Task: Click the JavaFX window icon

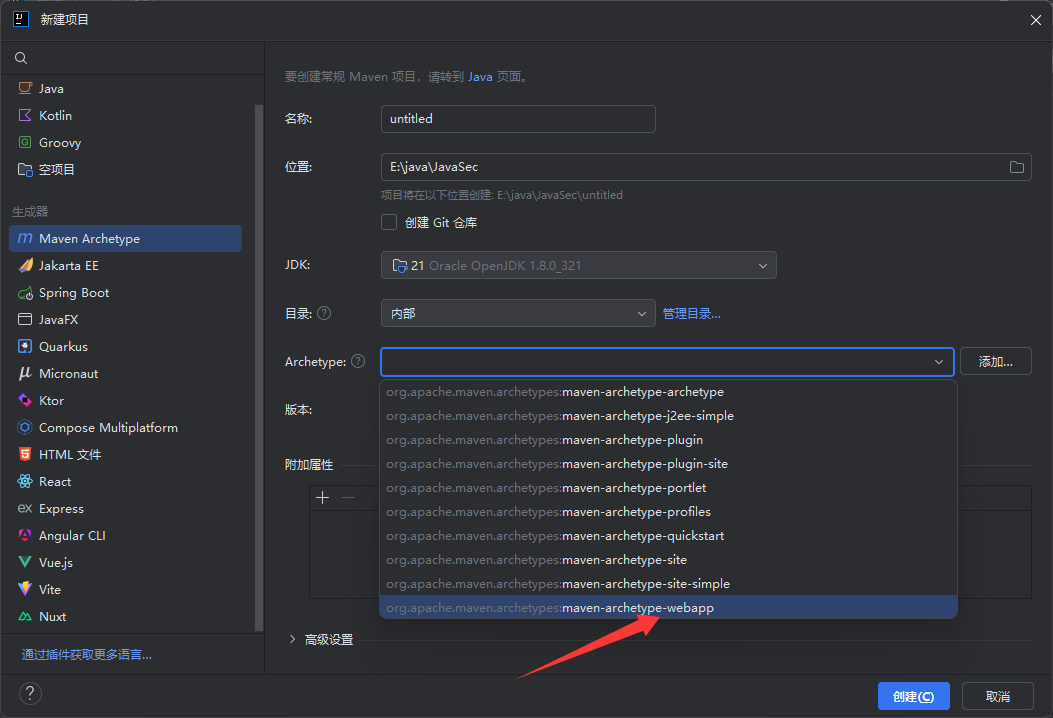Action: pyautogui.click(x=25, y=319)
